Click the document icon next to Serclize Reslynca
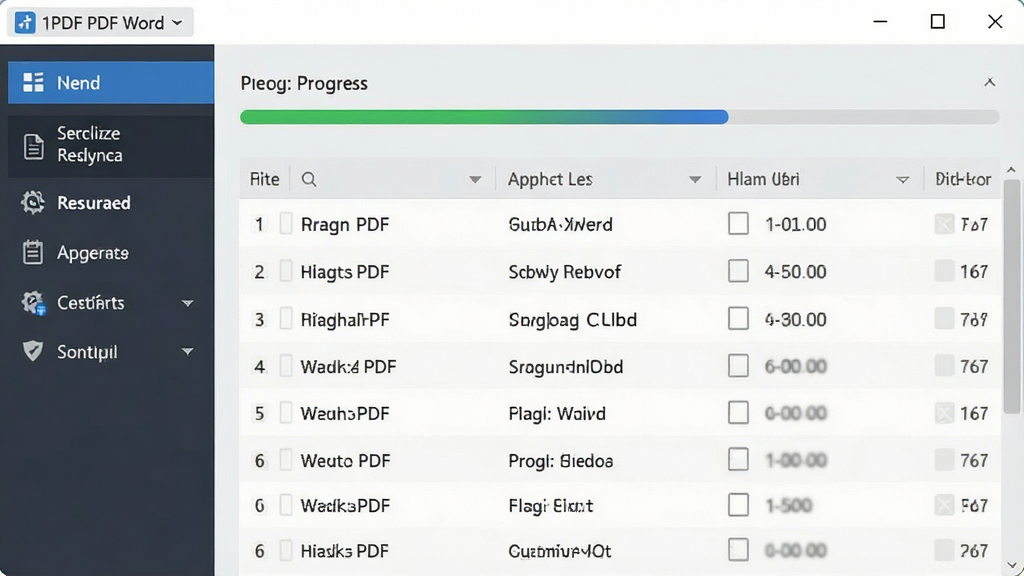The image size is (1024, 576). pyautogui.click(x=33, y=146)
